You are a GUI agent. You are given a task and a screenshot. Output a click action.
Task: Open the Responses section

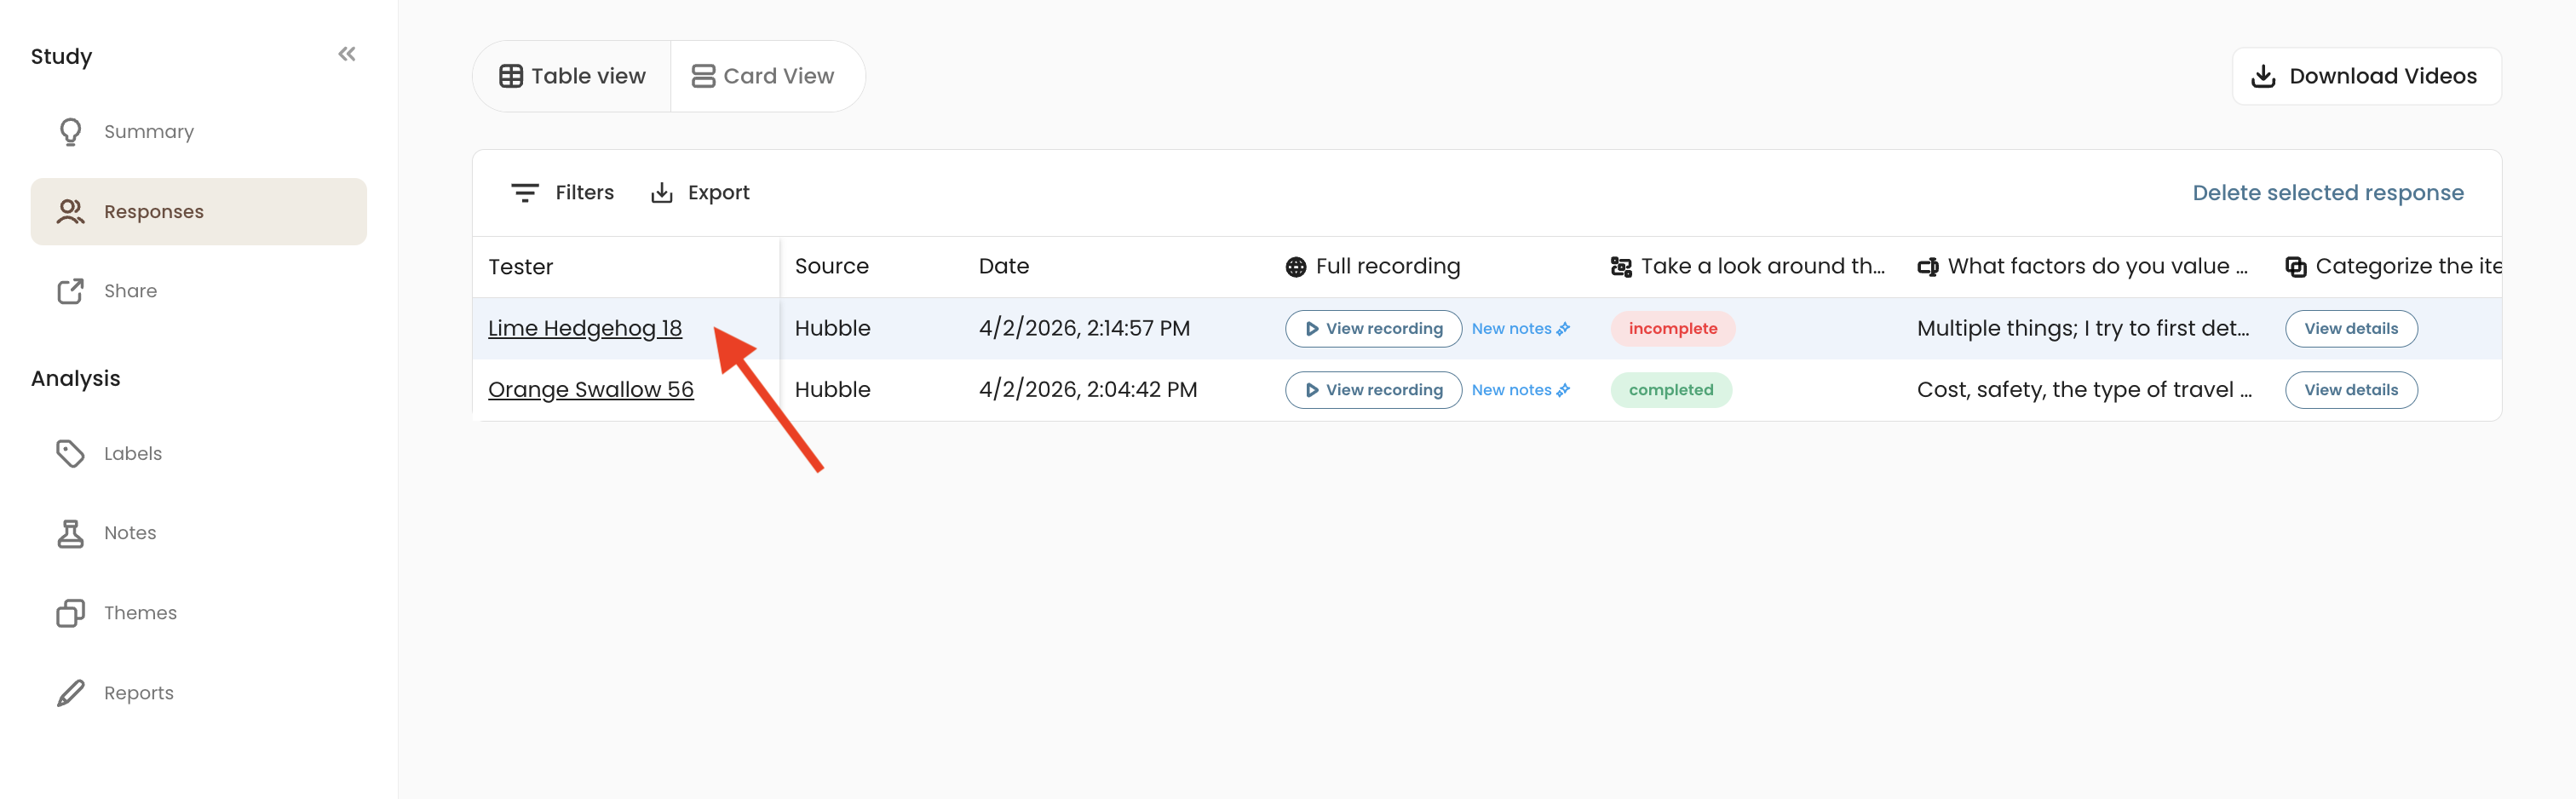point(198,211)
